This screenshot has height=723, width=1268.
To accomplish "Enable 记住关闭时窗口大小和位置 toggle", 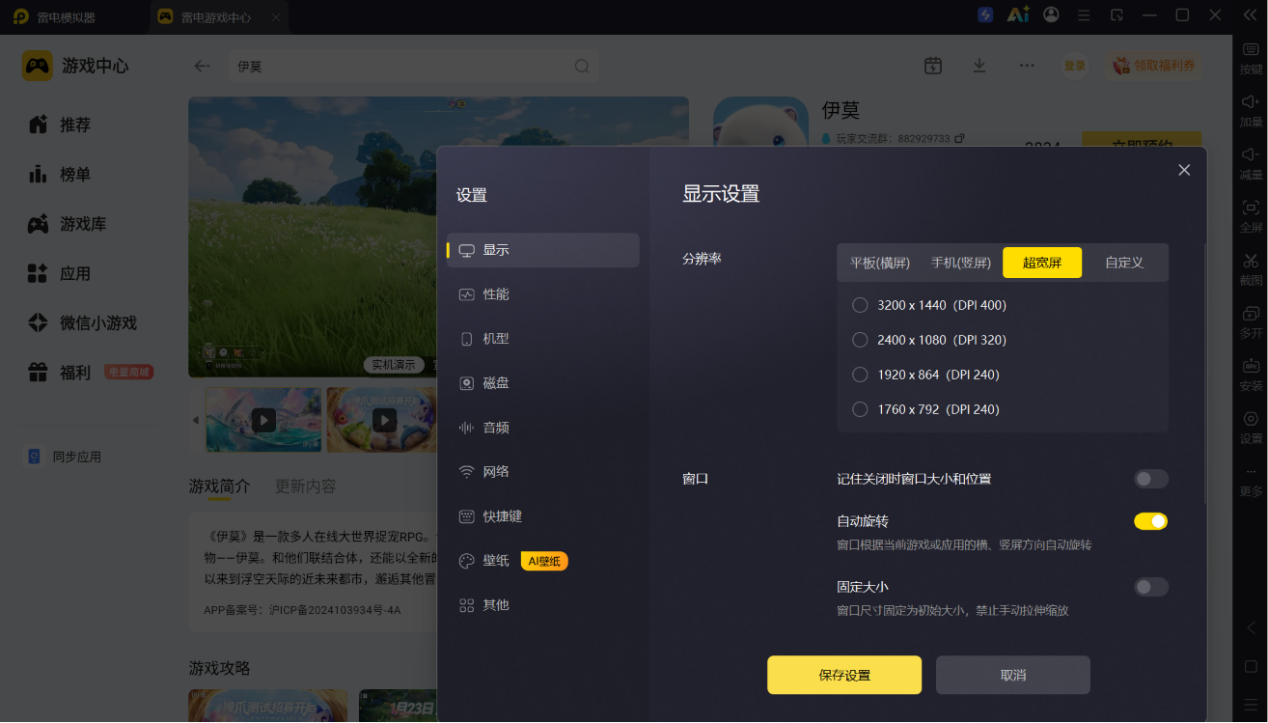I will click(x=1151, y=479).
